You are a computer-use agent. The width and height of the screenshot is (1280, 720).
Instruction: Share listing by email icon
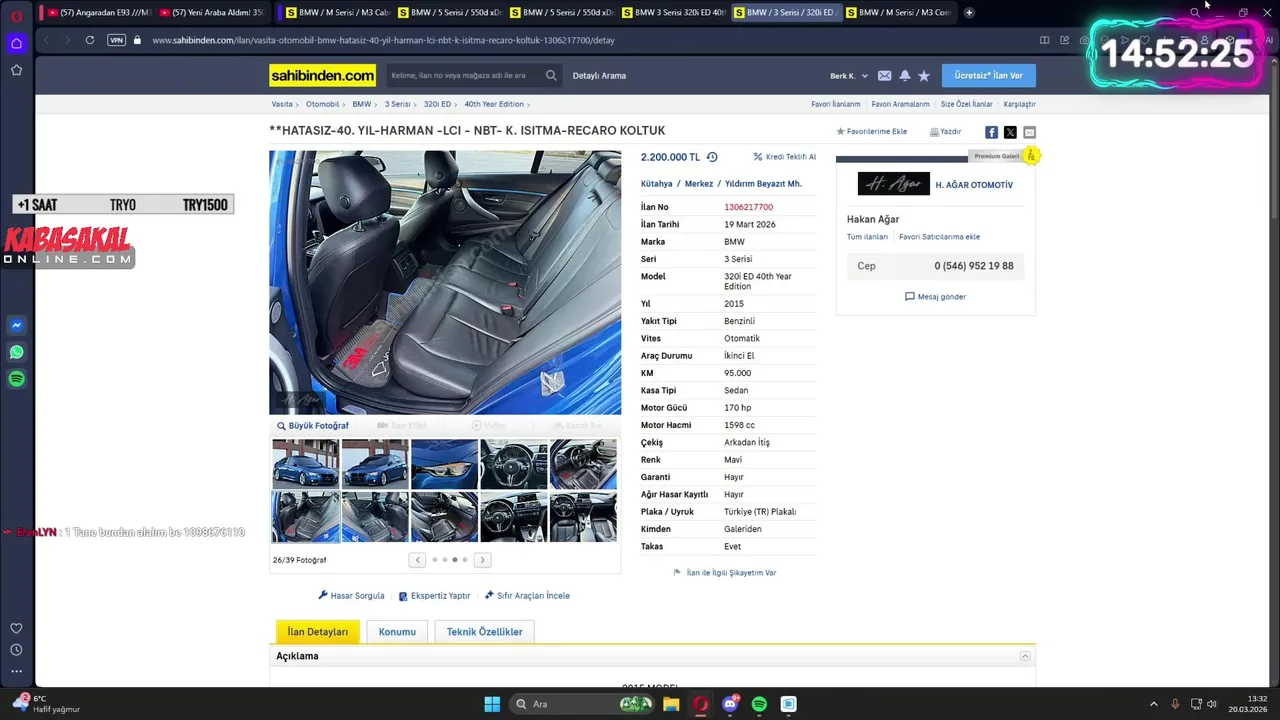pos(1029,132)
